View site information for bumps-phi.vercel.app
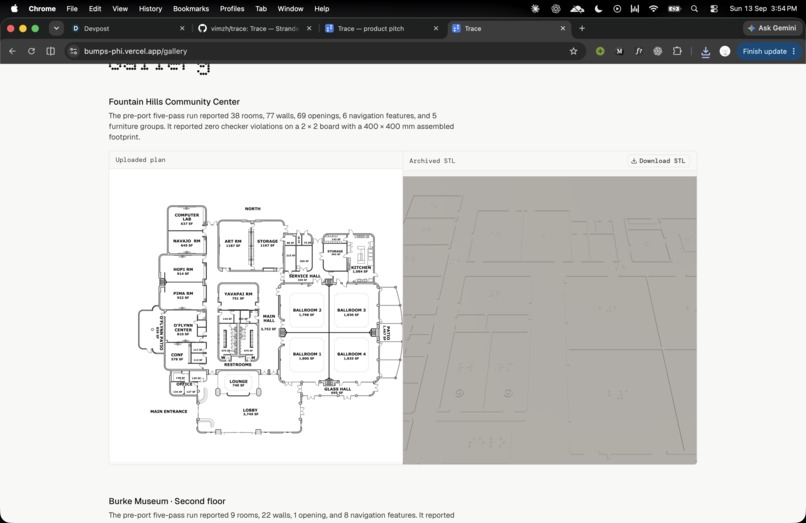Image resolution: width=806 pixels, height=523 pixels. [74, 51]
